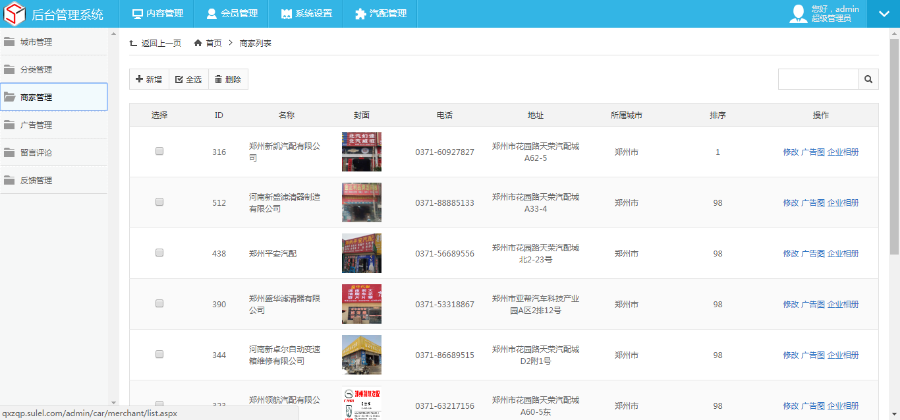Viewport: 900px width, 420px height.
Task: Click the search magnifier icon button
Action: click(x=869, y=79)
